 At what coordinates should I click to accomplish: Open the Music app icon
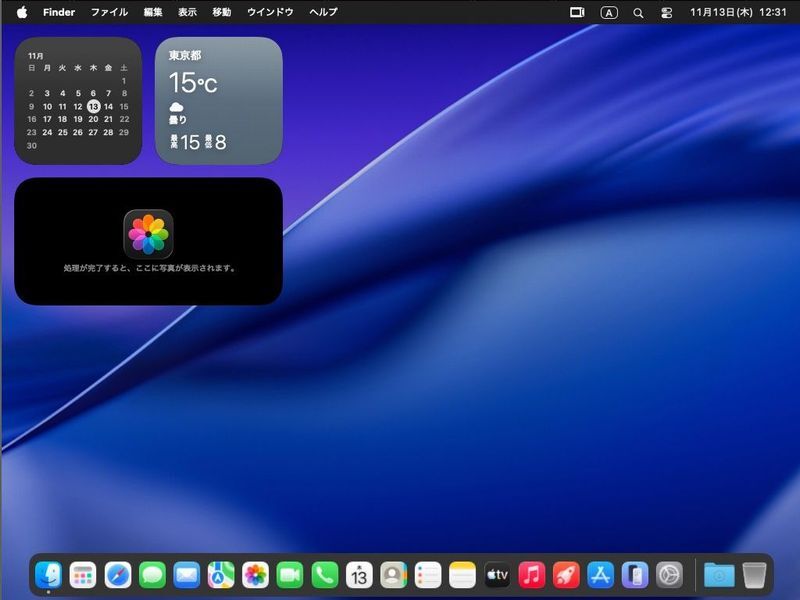point(531,575)
